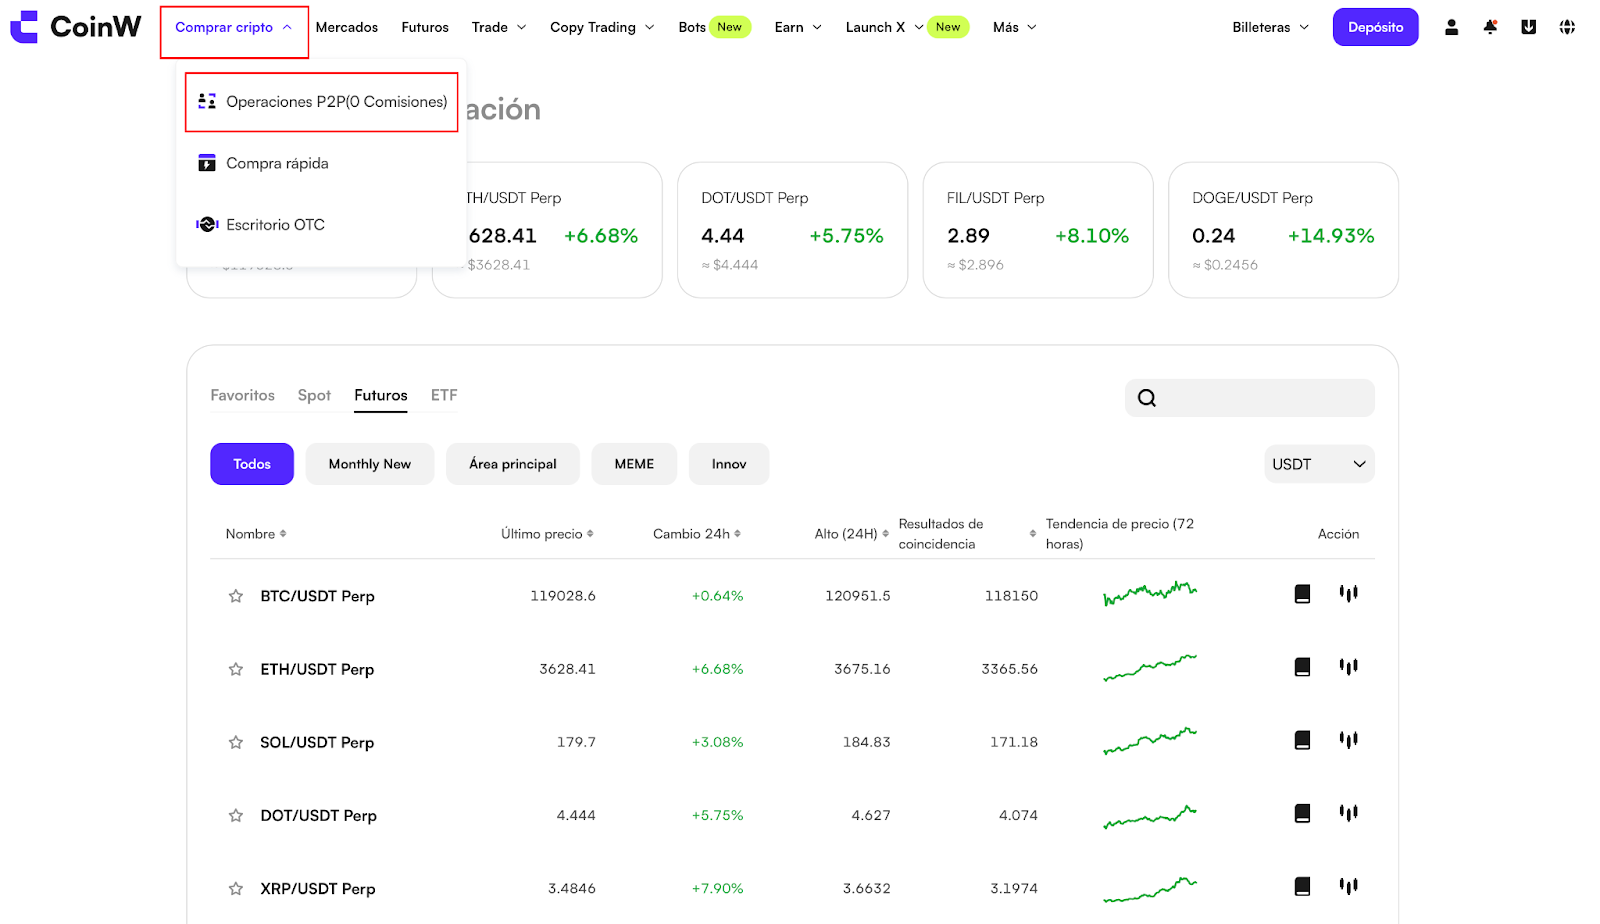Open the DOGE/USDT Perp summary card
1600x924 pixels.
coord(1283,230)
